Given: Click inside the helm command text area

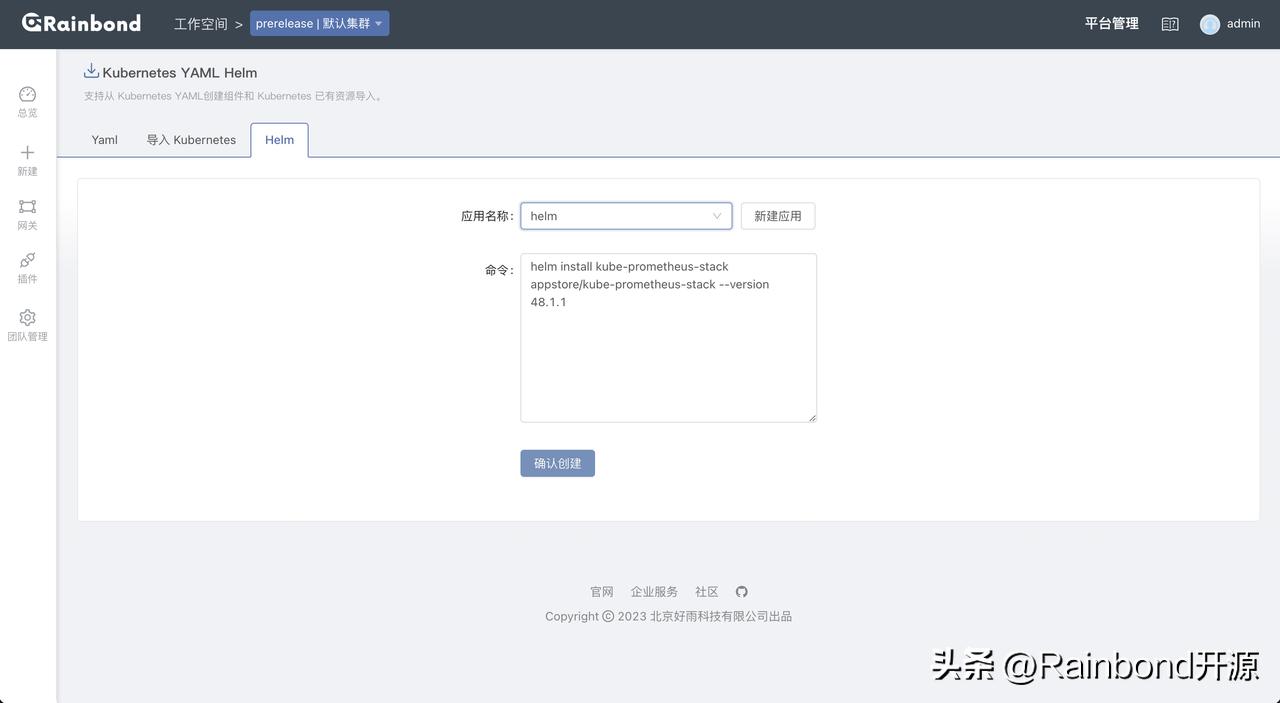Looking at the screenshot, I should point(668,335).
